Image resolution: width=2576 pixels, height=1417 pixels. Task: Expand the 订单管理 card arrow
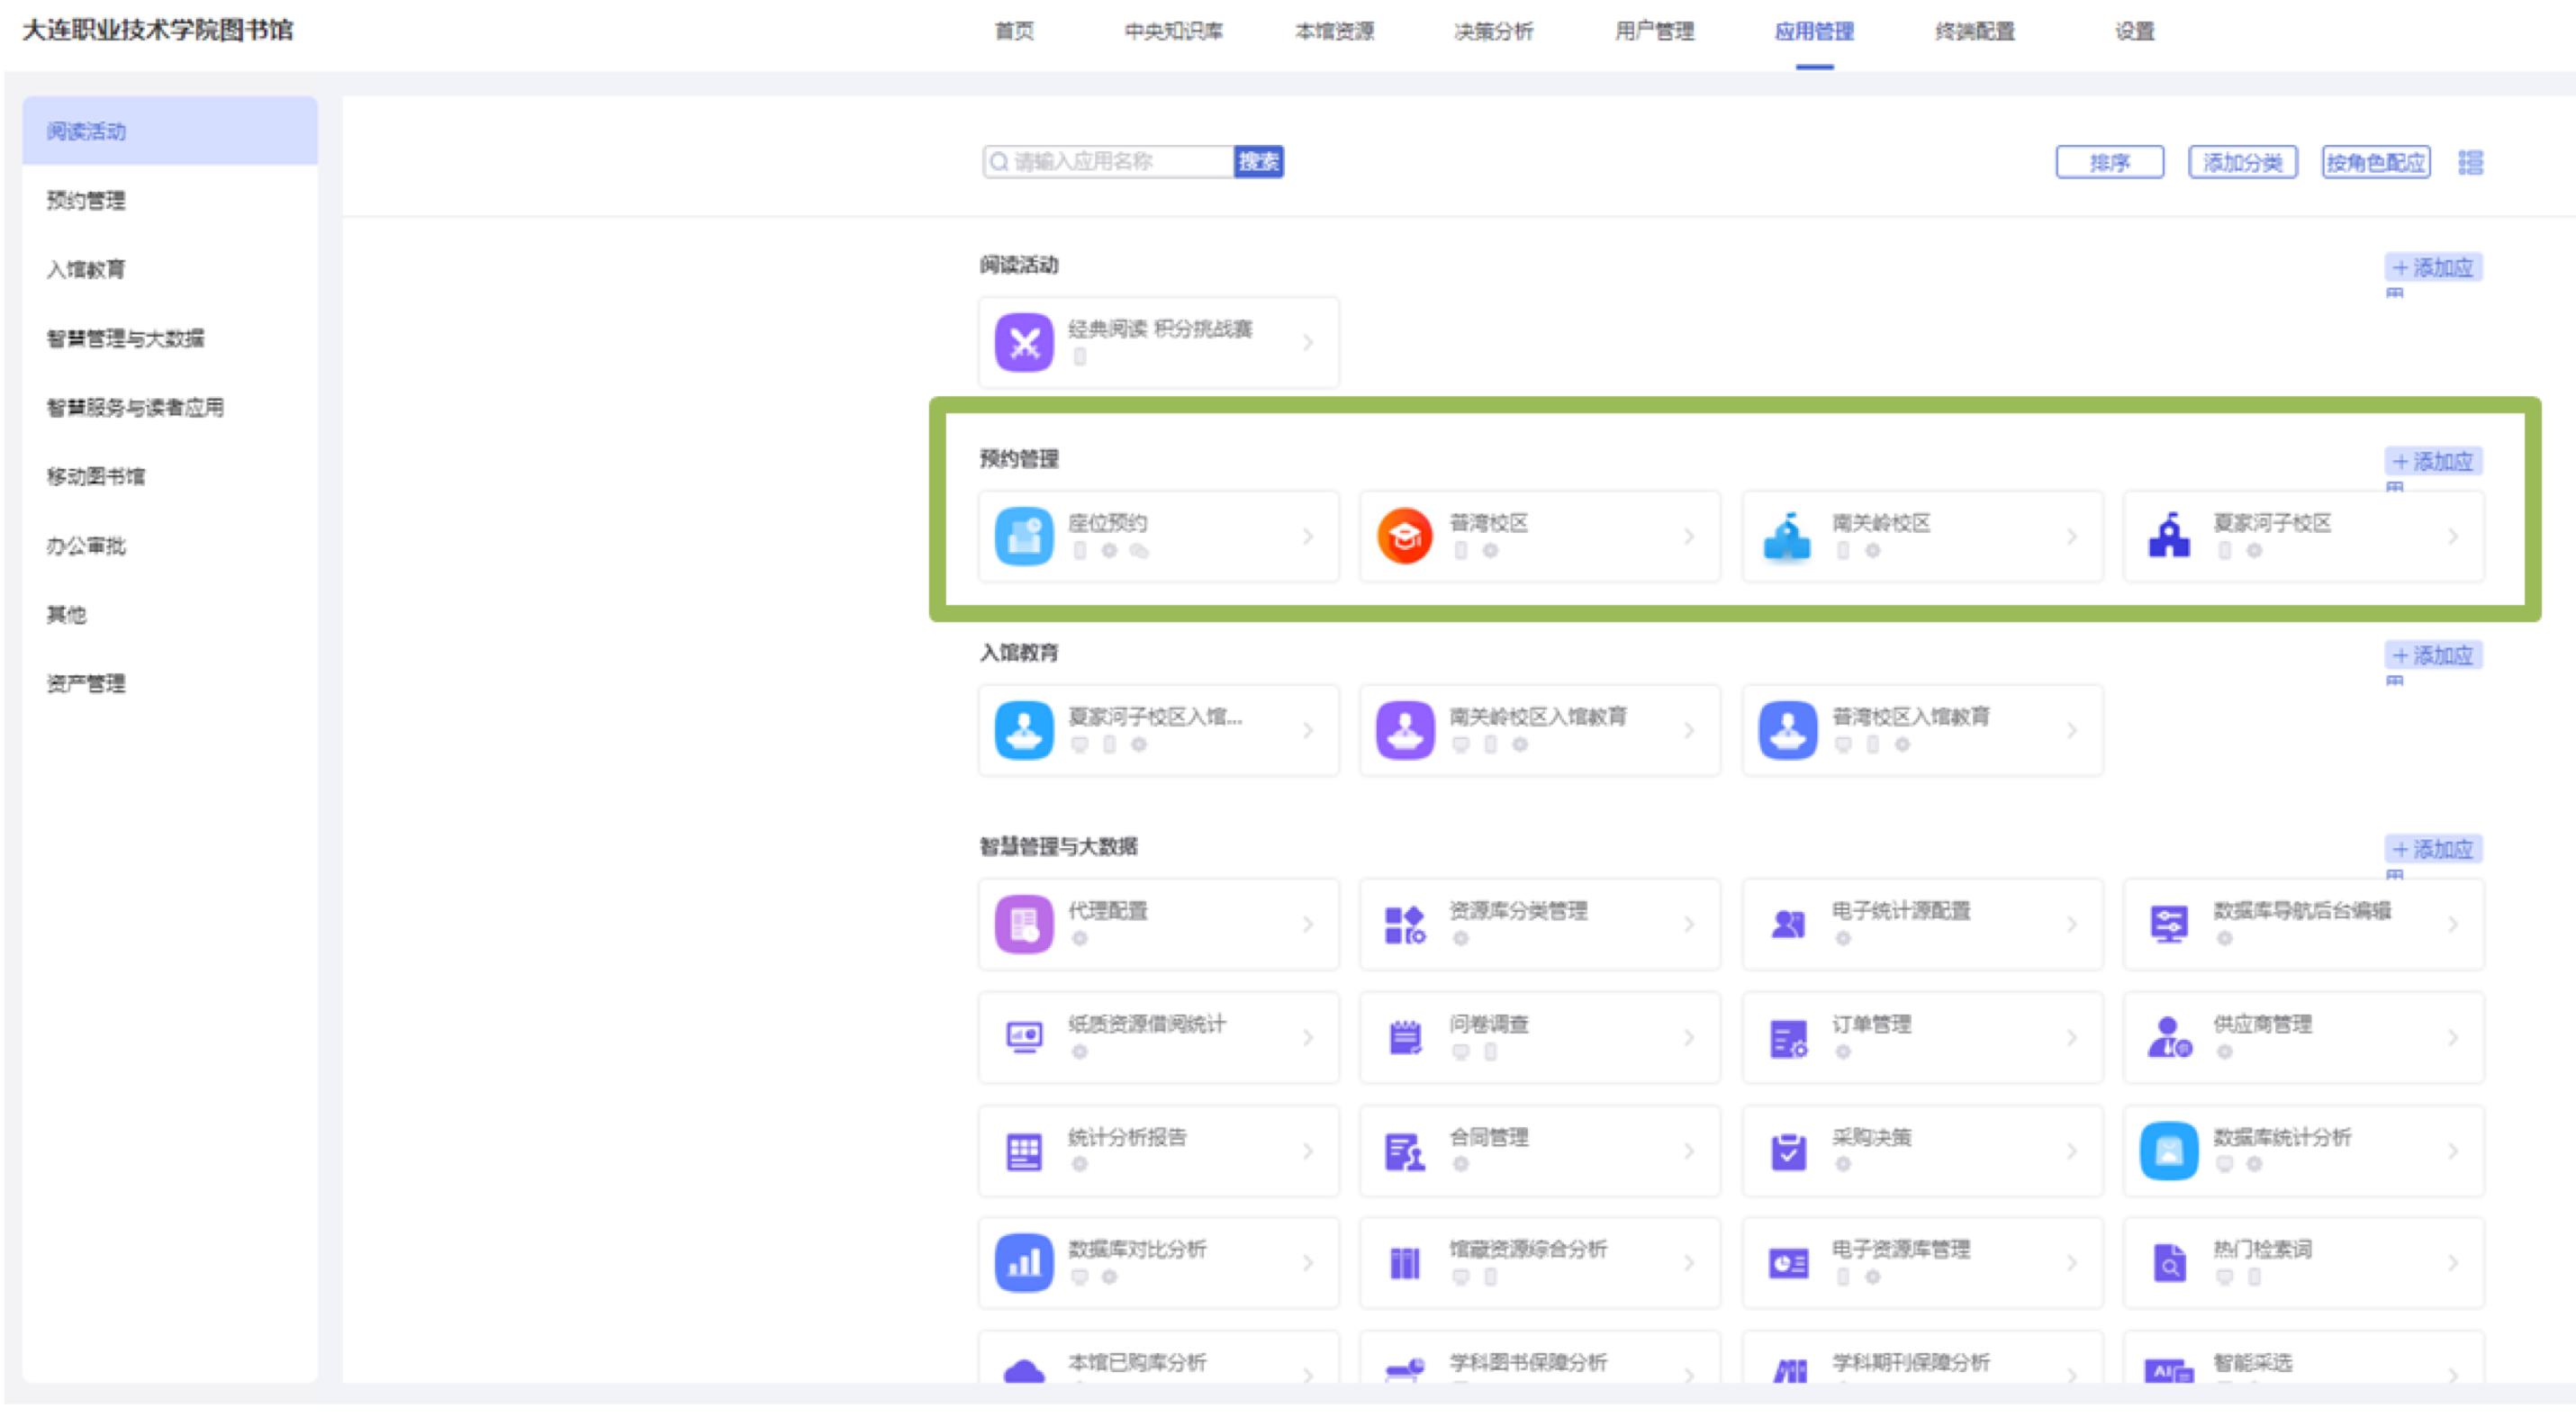(x=2071, y=1038)
